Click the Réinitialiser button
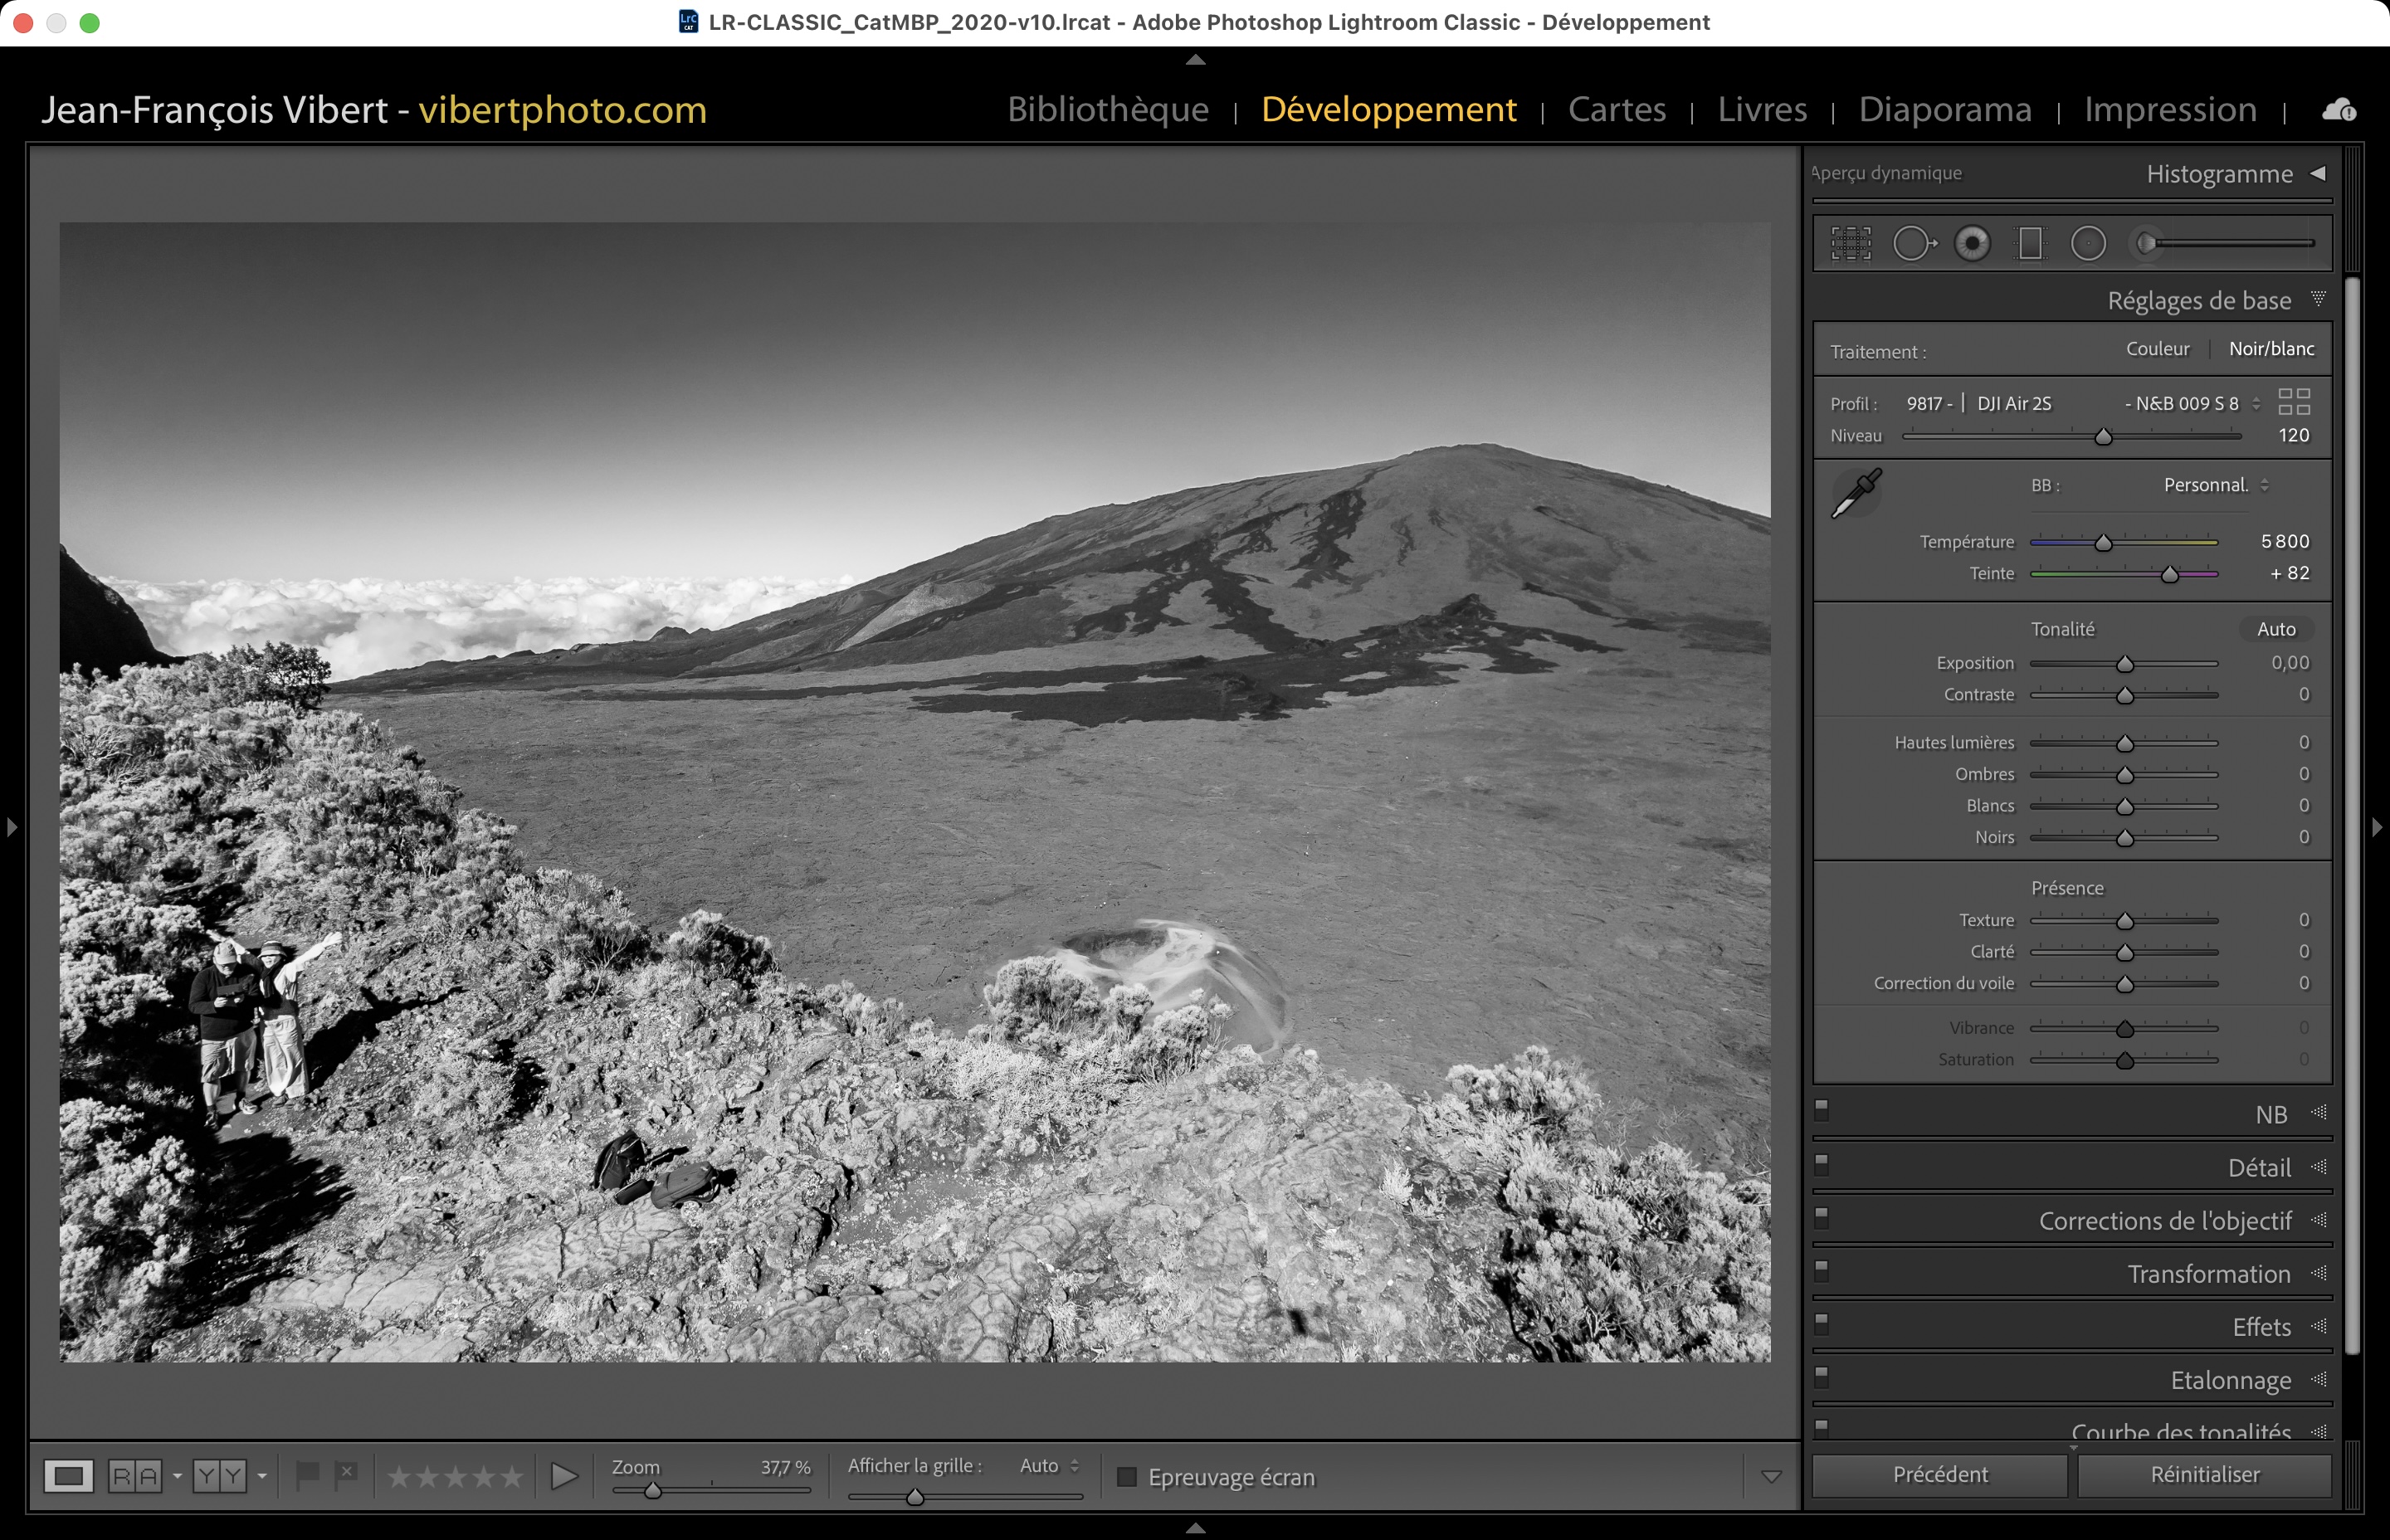2390x1540 pixels. (x=2204, y=1475)
